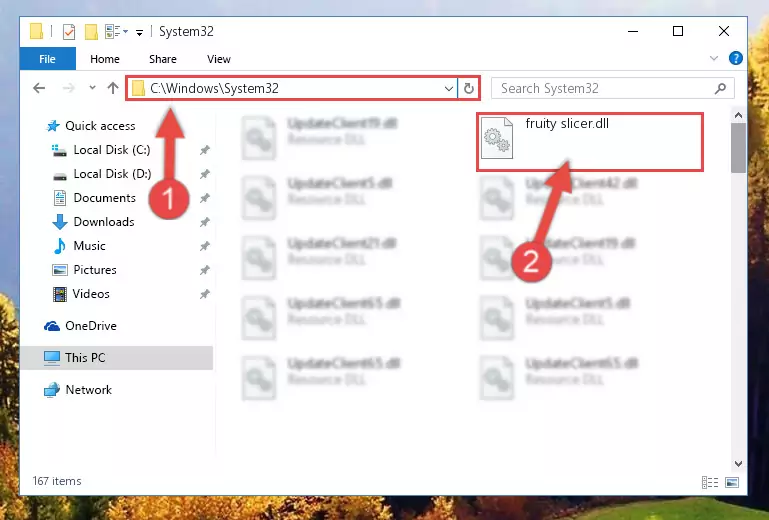This screenshot has width=769, height=520.
Task: Click the 167 items status text
Action: pyautogui.click(x=57, y=481)
